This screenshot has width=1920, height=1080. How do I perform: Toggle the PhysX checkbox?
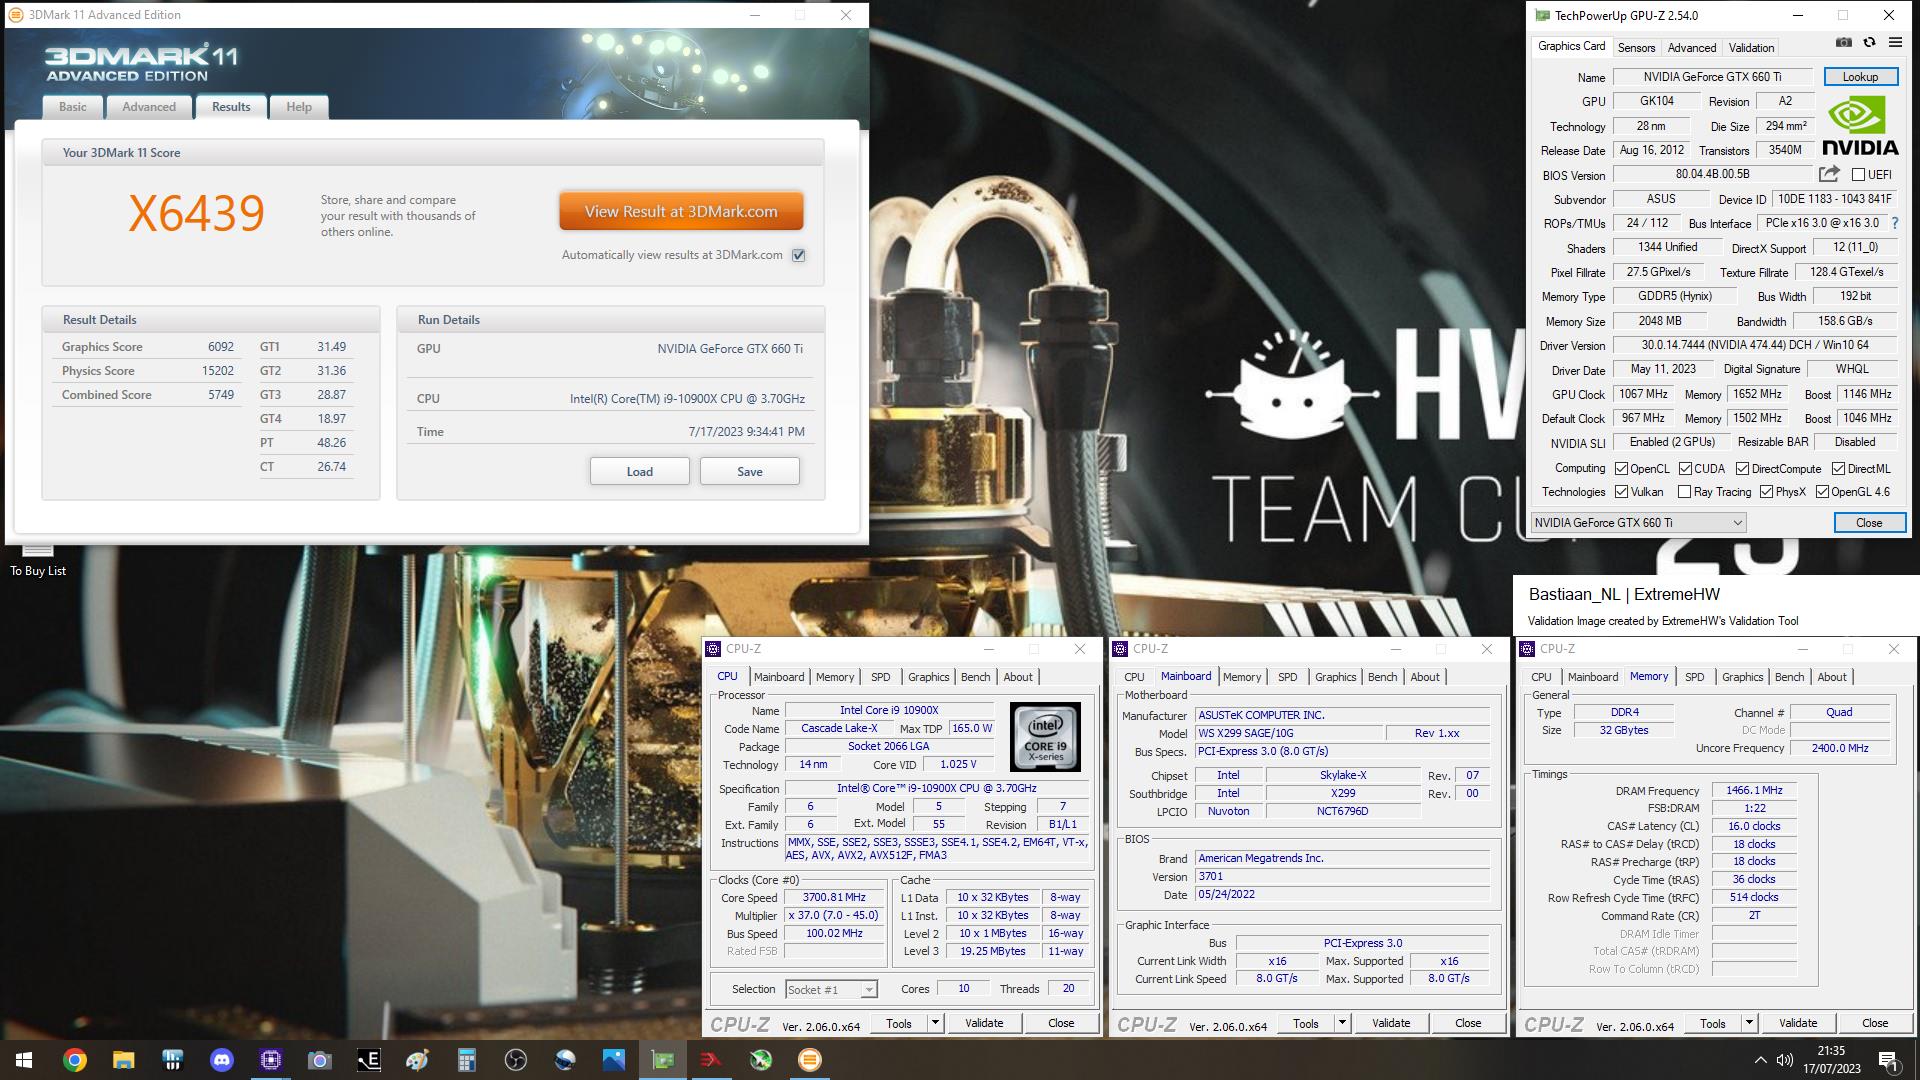1766,492
